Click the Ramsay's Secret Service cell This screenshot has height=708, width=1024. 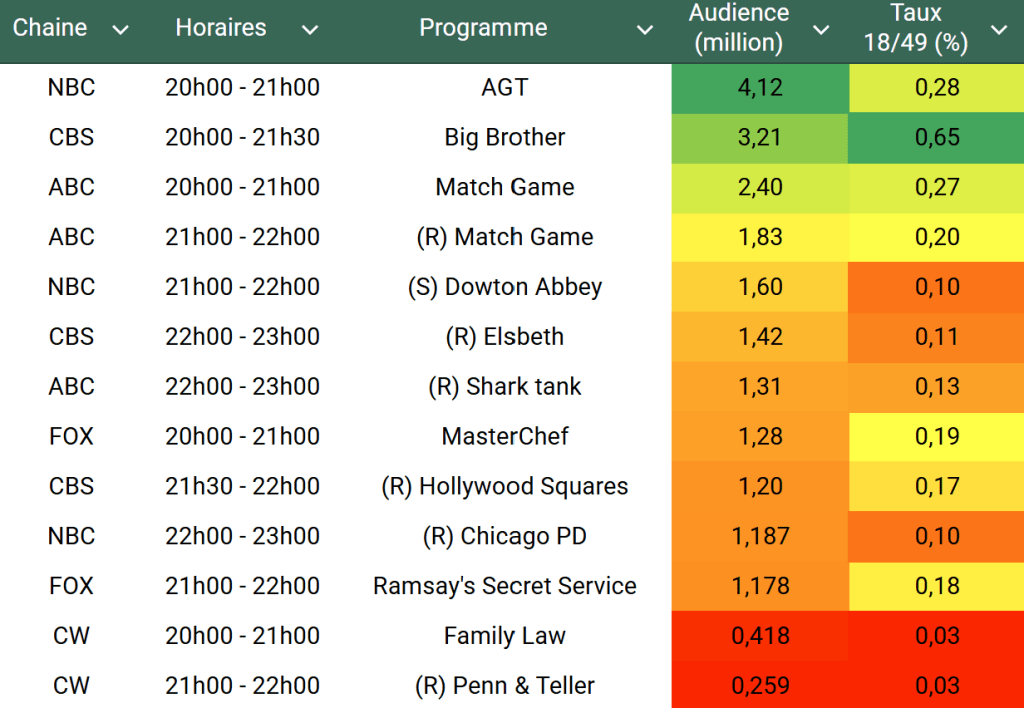click(x=505, y=586)
